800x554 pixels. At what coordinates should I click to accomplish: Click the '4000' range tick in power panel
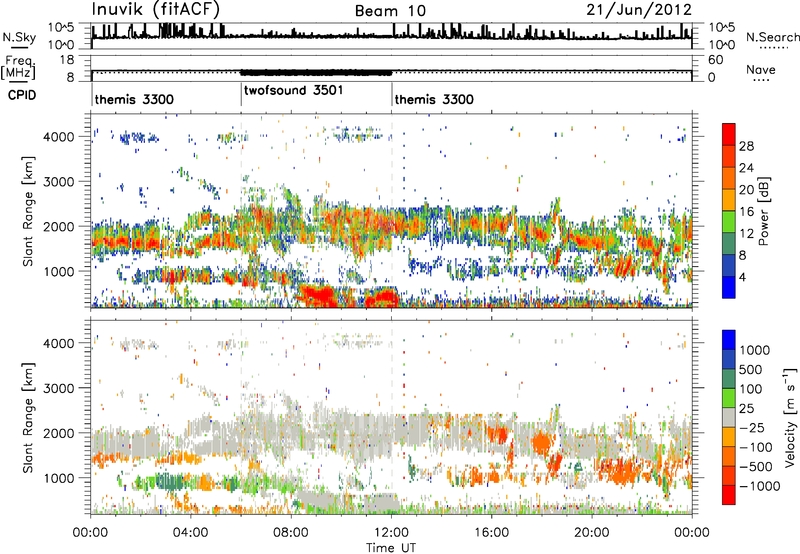tap(58, 137)
